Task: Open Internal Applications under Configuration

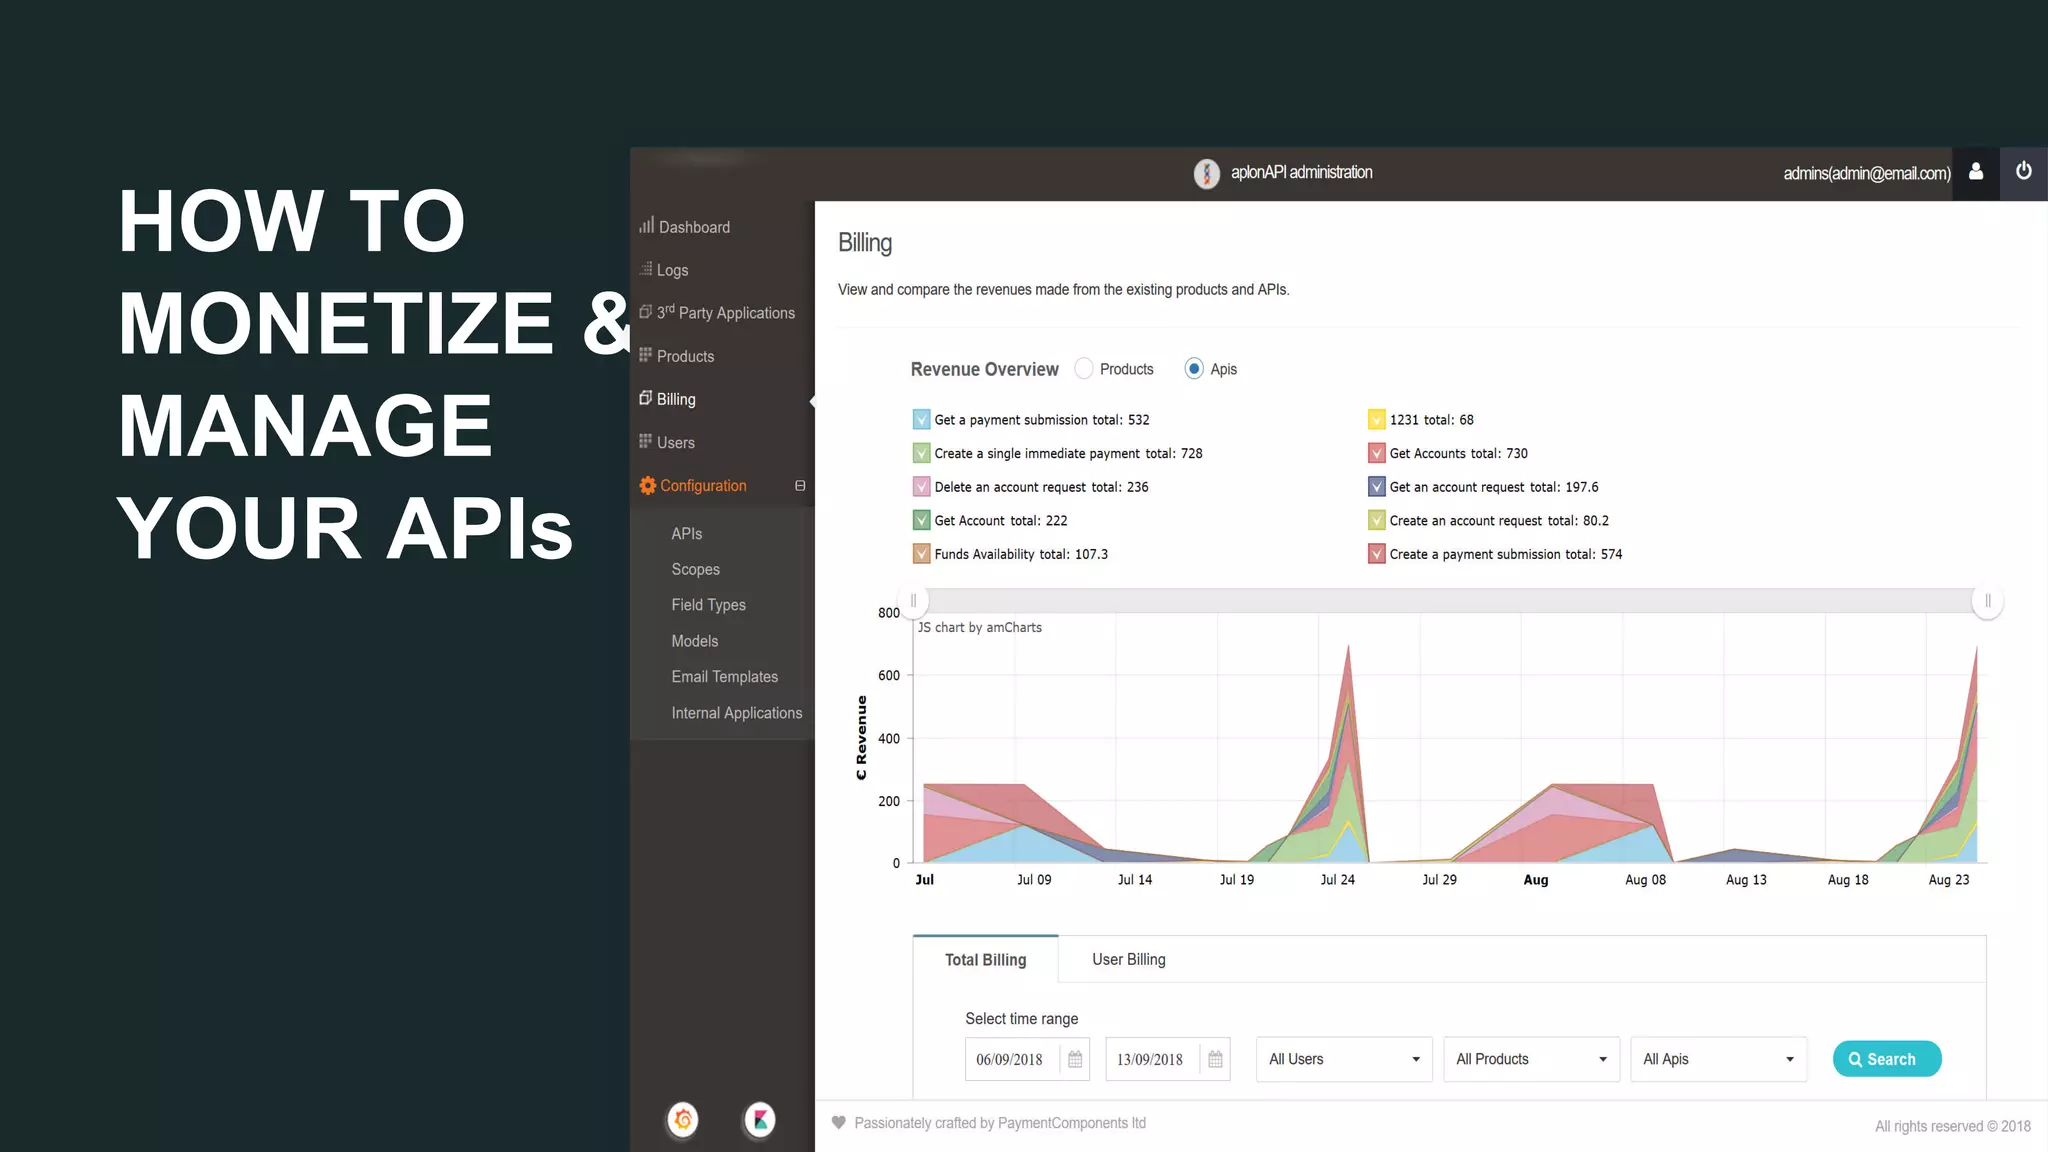Action: pyautogui.click(x=737, y=713)
